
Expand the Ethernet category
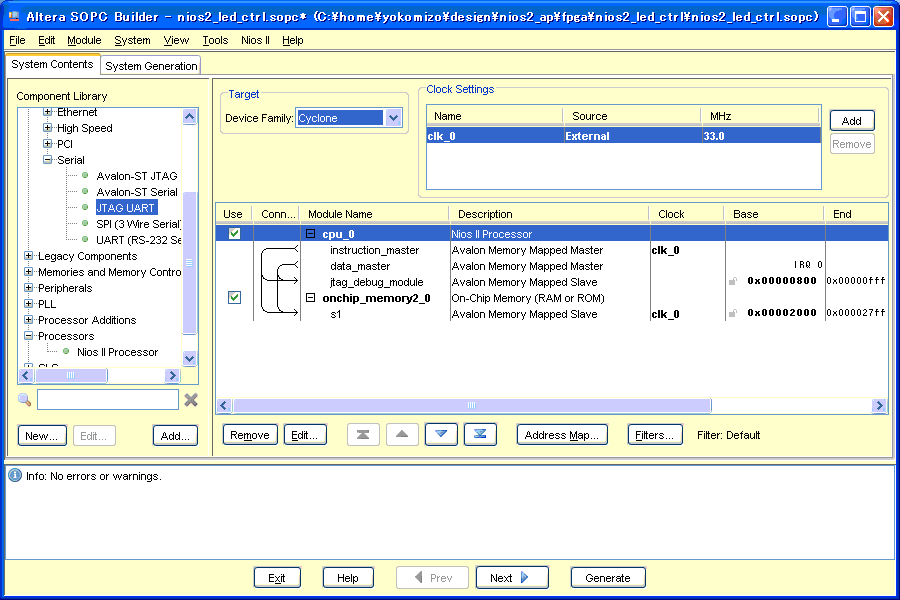pyautogui.click(x=48, y=112)
